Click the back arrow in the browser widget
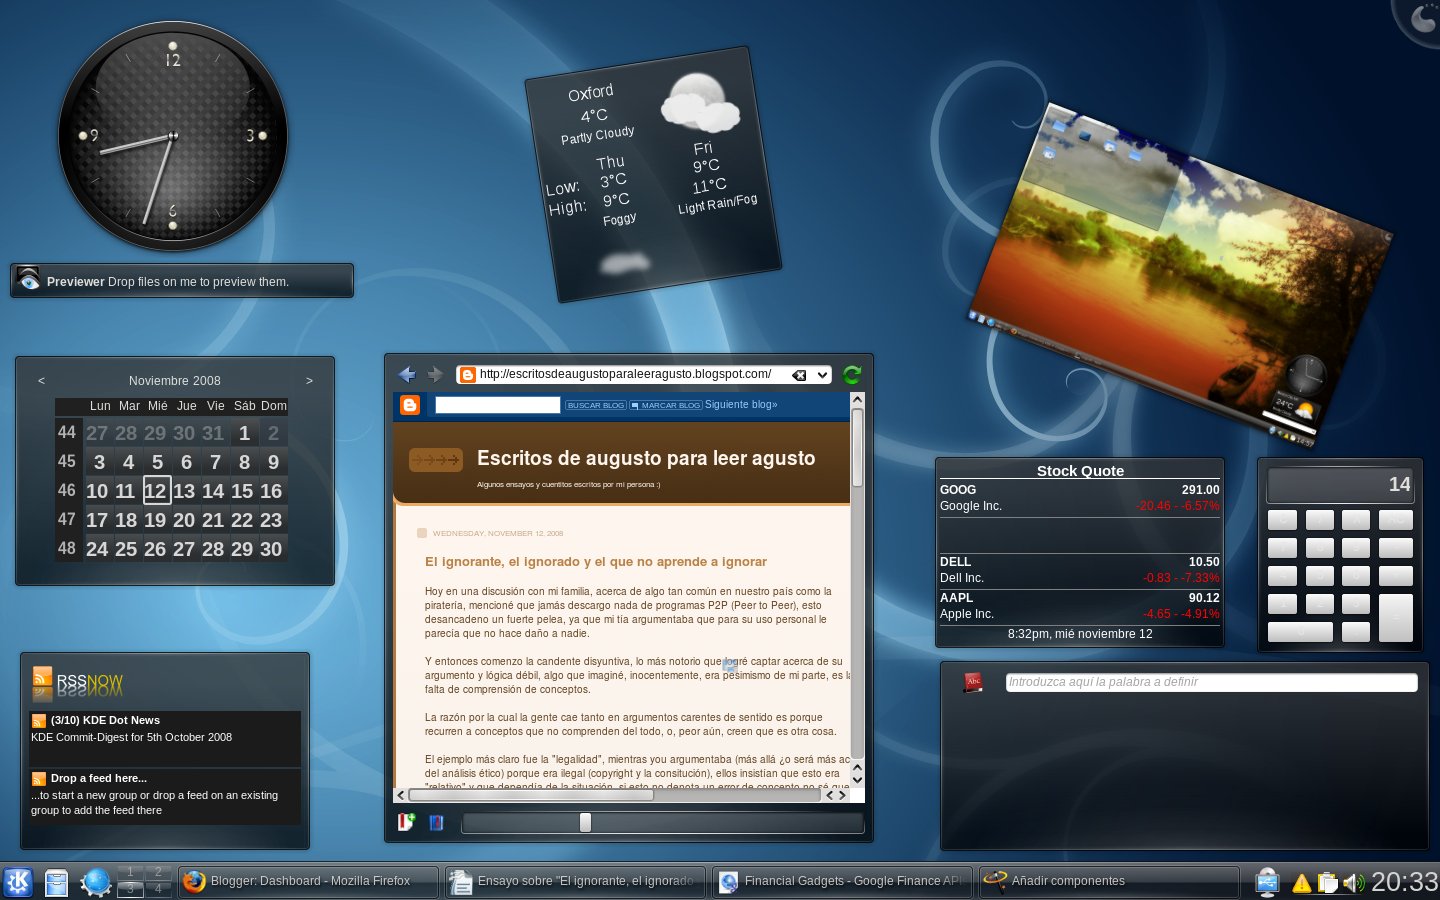The image size is (1440, 900). point(407,374)
